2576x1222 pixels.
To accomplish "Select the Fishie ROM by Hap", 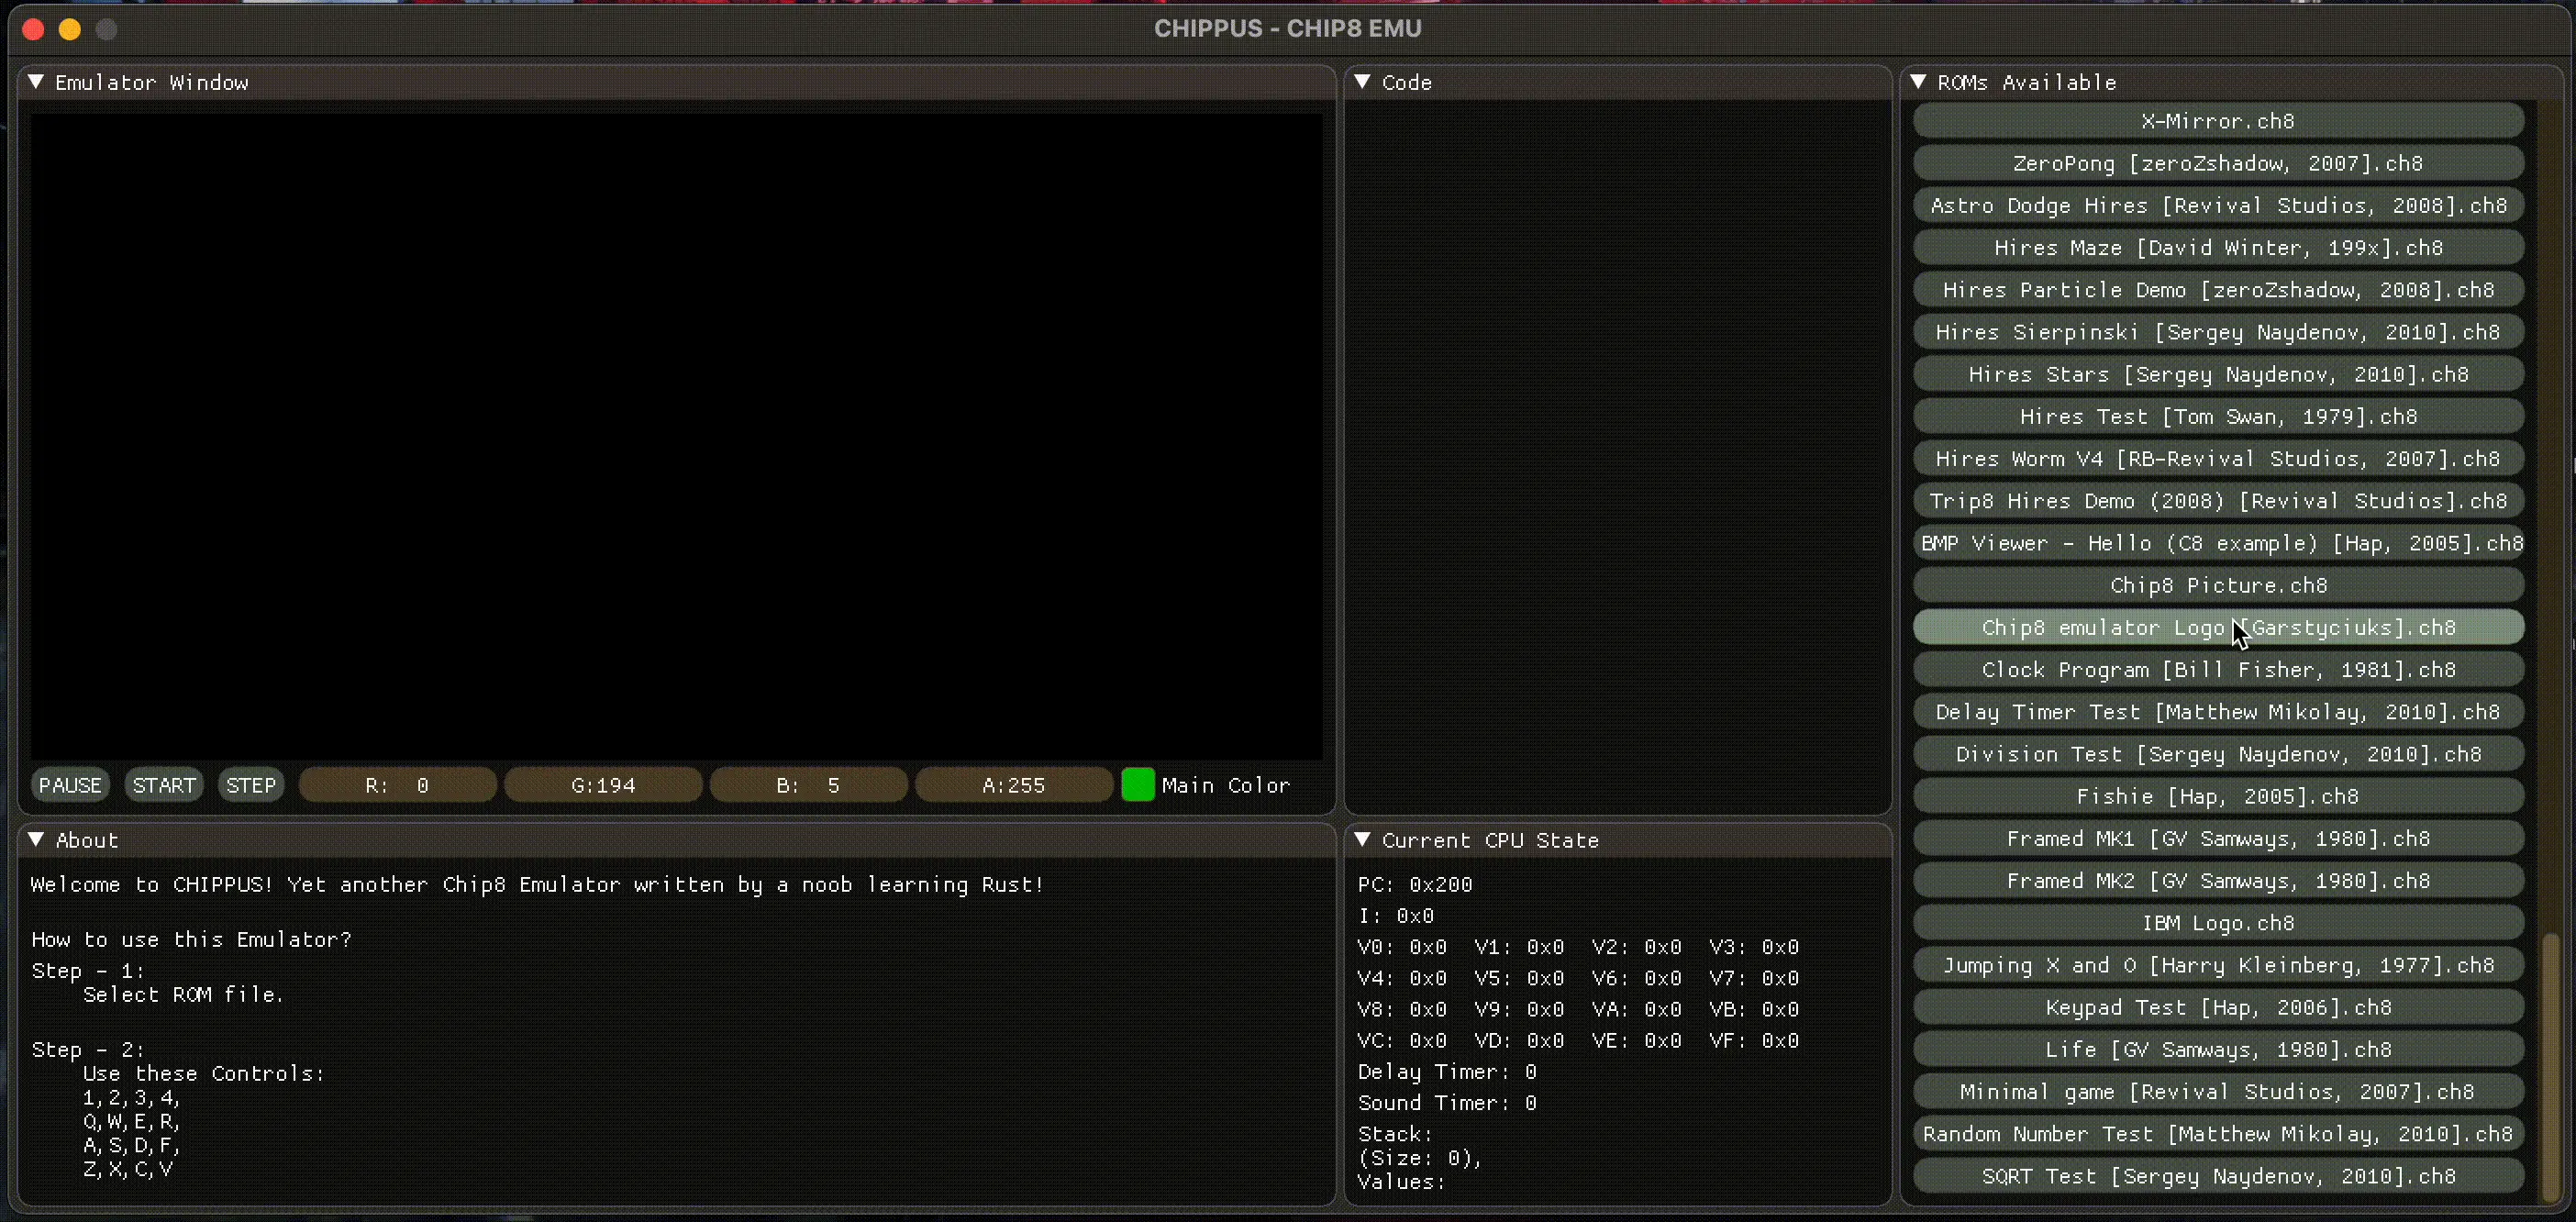I will click(x=2218, y=796).
